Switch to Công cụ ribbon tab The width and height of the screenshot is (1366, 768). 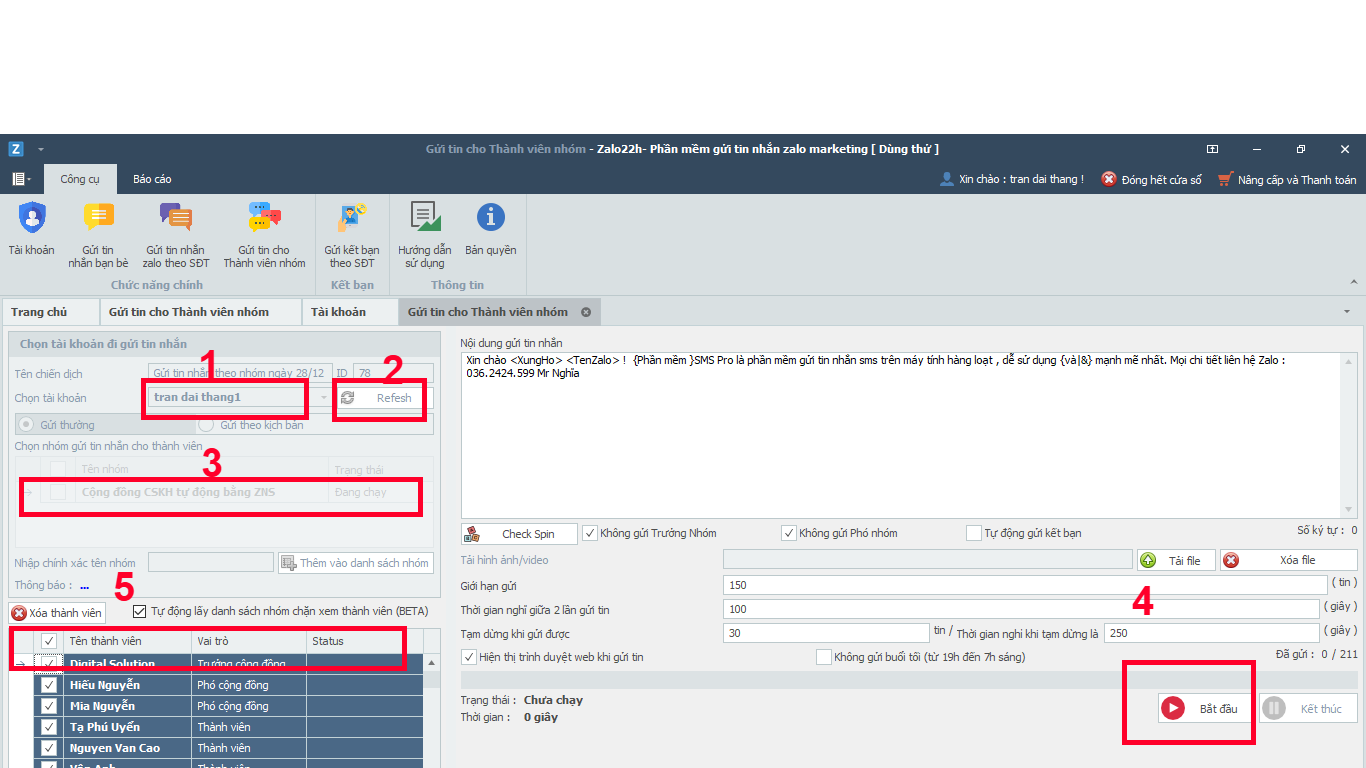point(80,179)
